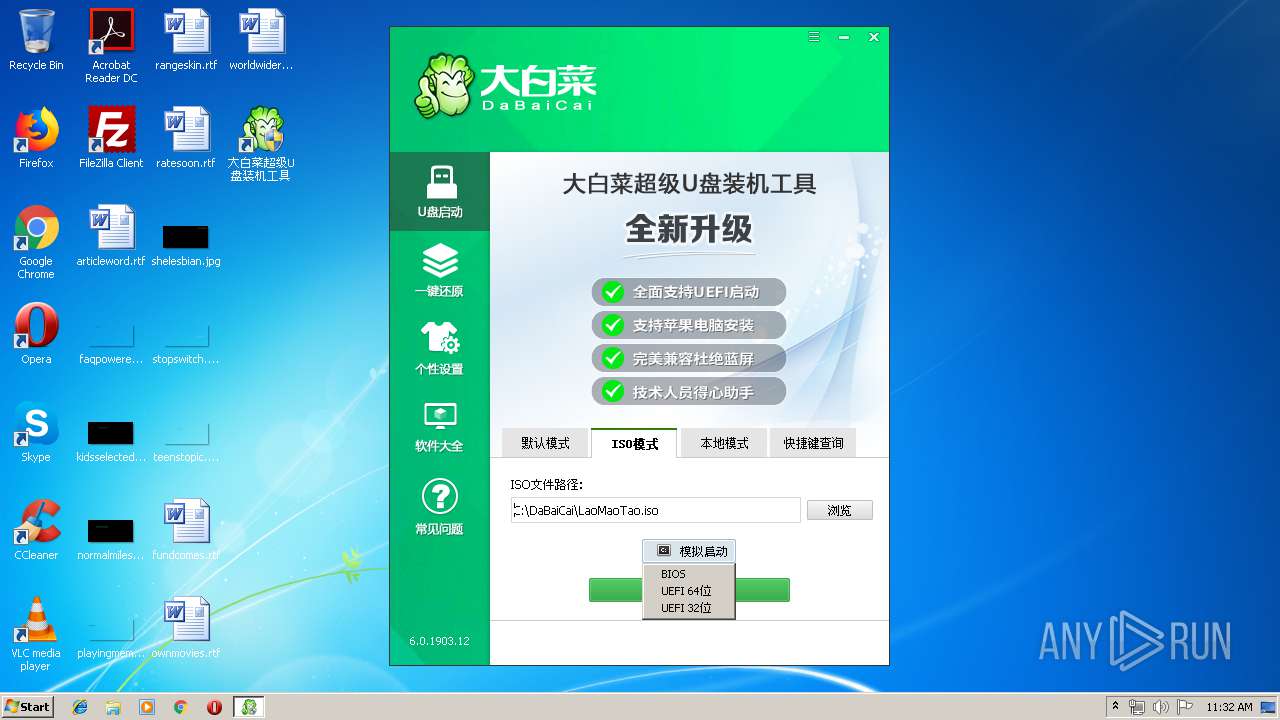Switch to DaBaiCai taskbar button
Image resolution: width=1280 pixels, height=720 pixels.
(248, 707)
